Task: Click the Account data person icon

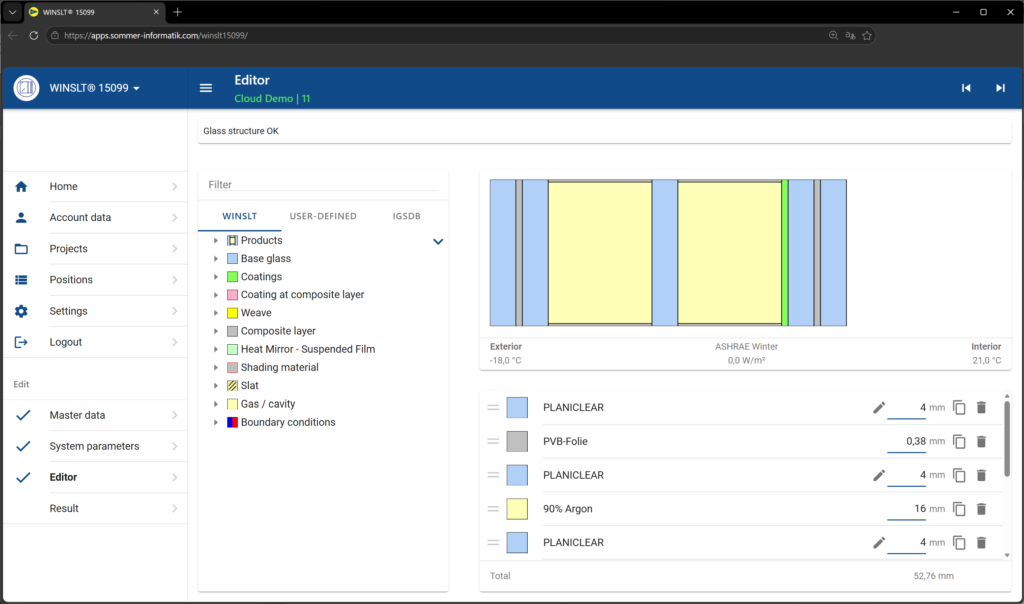Action: [x=21, y=217]
